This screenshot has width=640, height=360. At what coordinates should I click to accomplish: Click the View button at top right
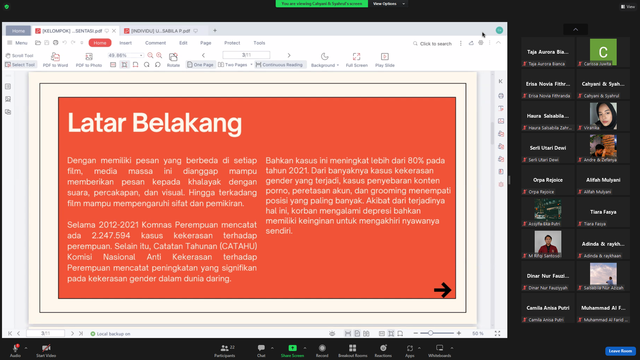point(628,7)
